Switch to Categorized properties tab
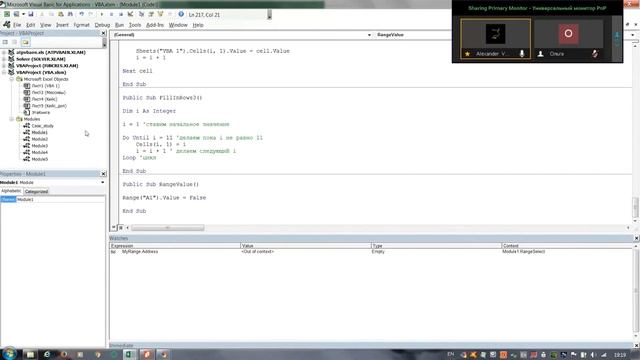The image size is (640, 360). 36,191
